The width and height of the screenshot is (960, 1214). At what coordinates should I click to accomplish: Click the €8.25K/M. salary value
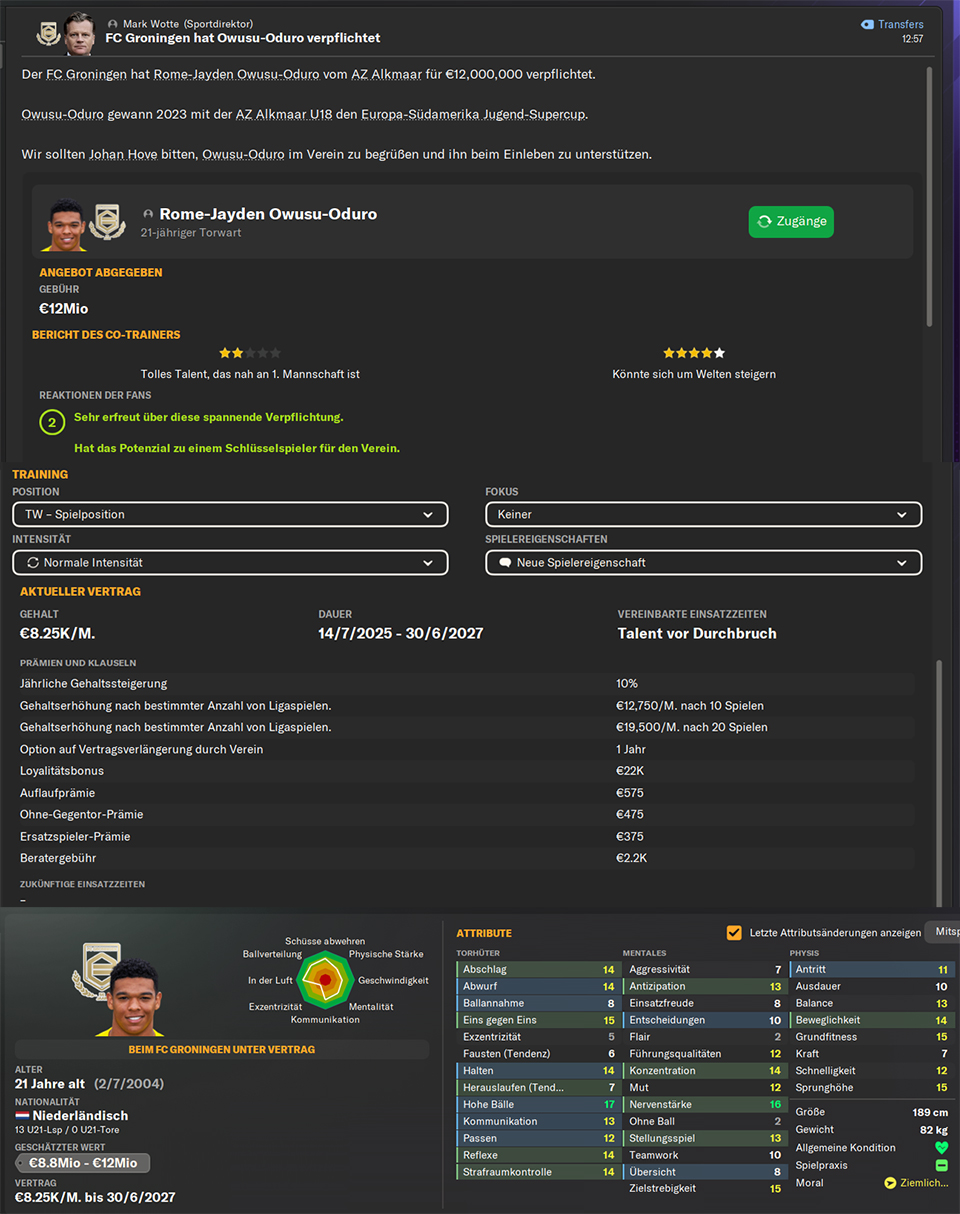pos(57,633)
